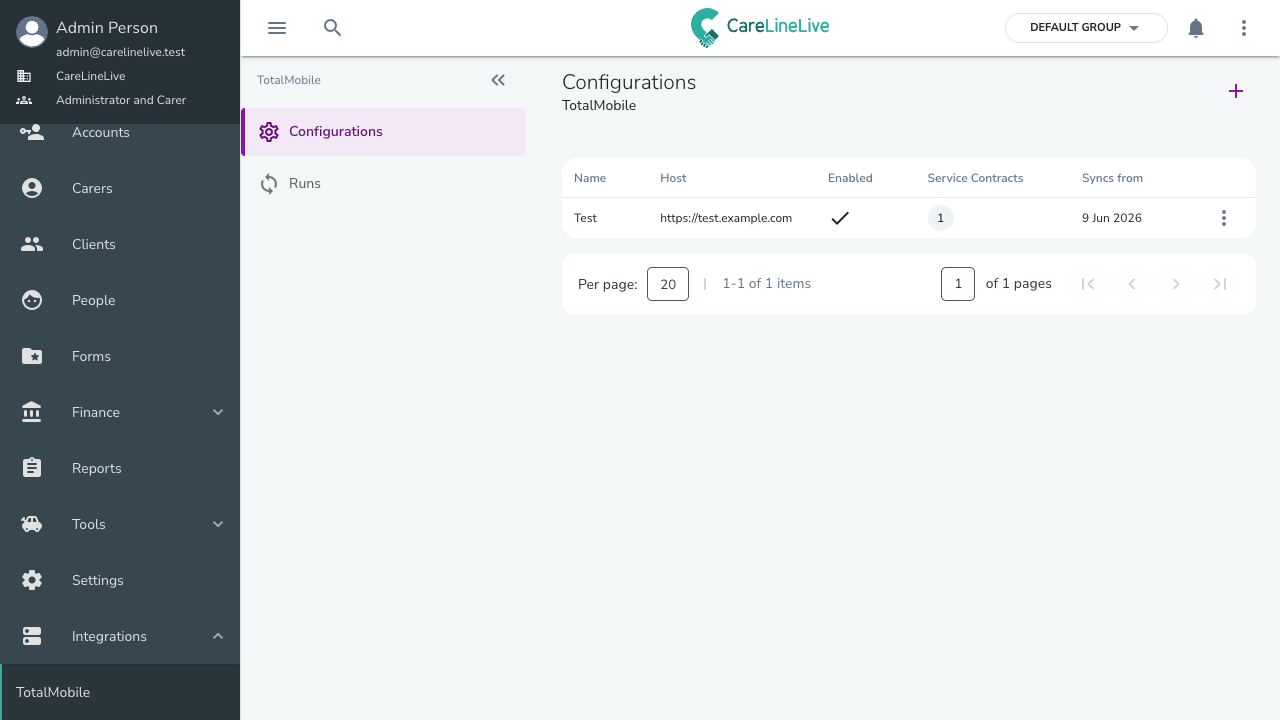Click the Tools car icon
This screenshot has height=720, width=1280.
tap(32, 524)
